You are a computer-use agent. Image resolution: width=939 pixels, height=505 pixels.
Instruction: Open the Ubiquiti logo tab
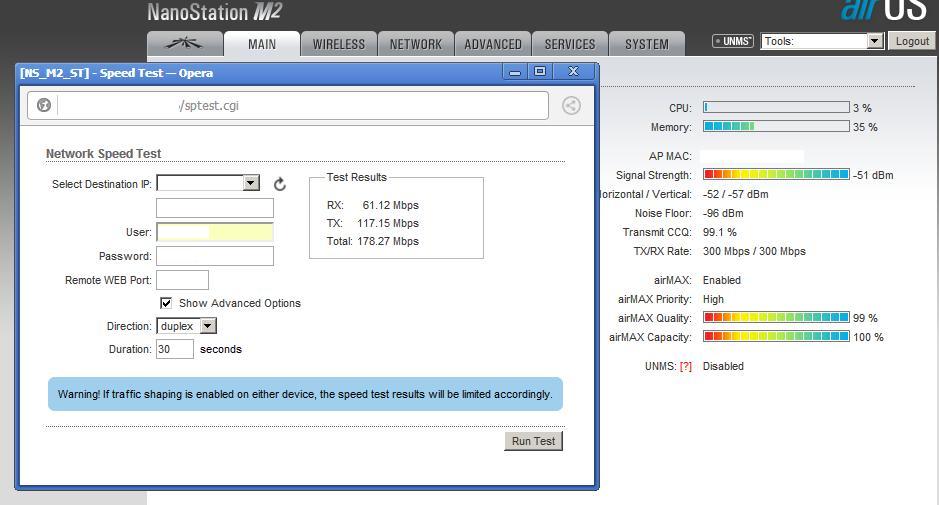[184, 44]
